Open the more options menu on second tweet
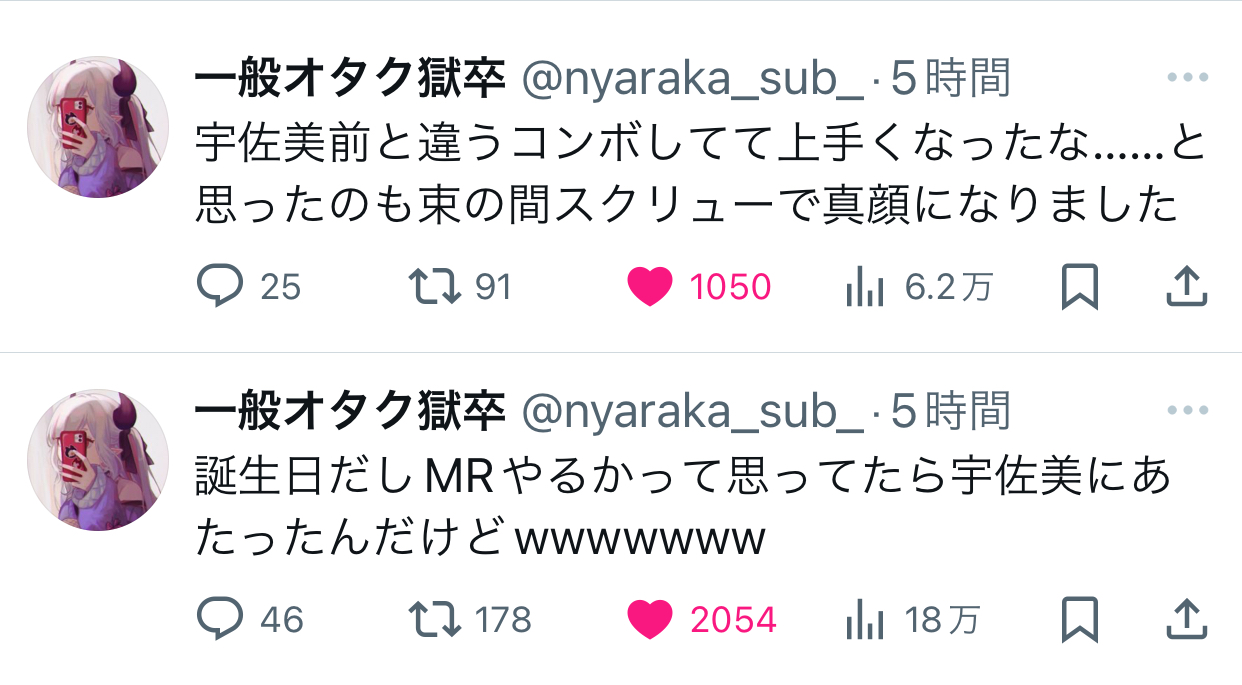 point(1188,410)
